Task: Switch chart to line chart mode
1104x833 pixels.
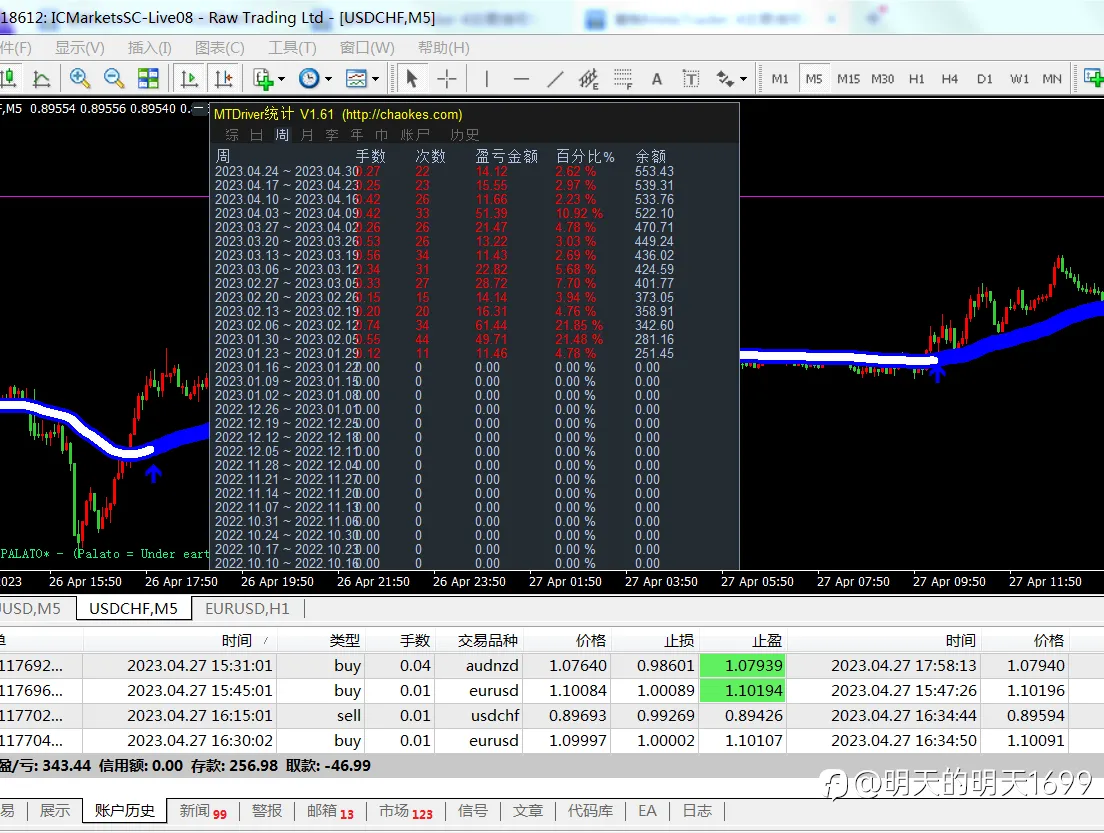Action: tap(42, 79)
